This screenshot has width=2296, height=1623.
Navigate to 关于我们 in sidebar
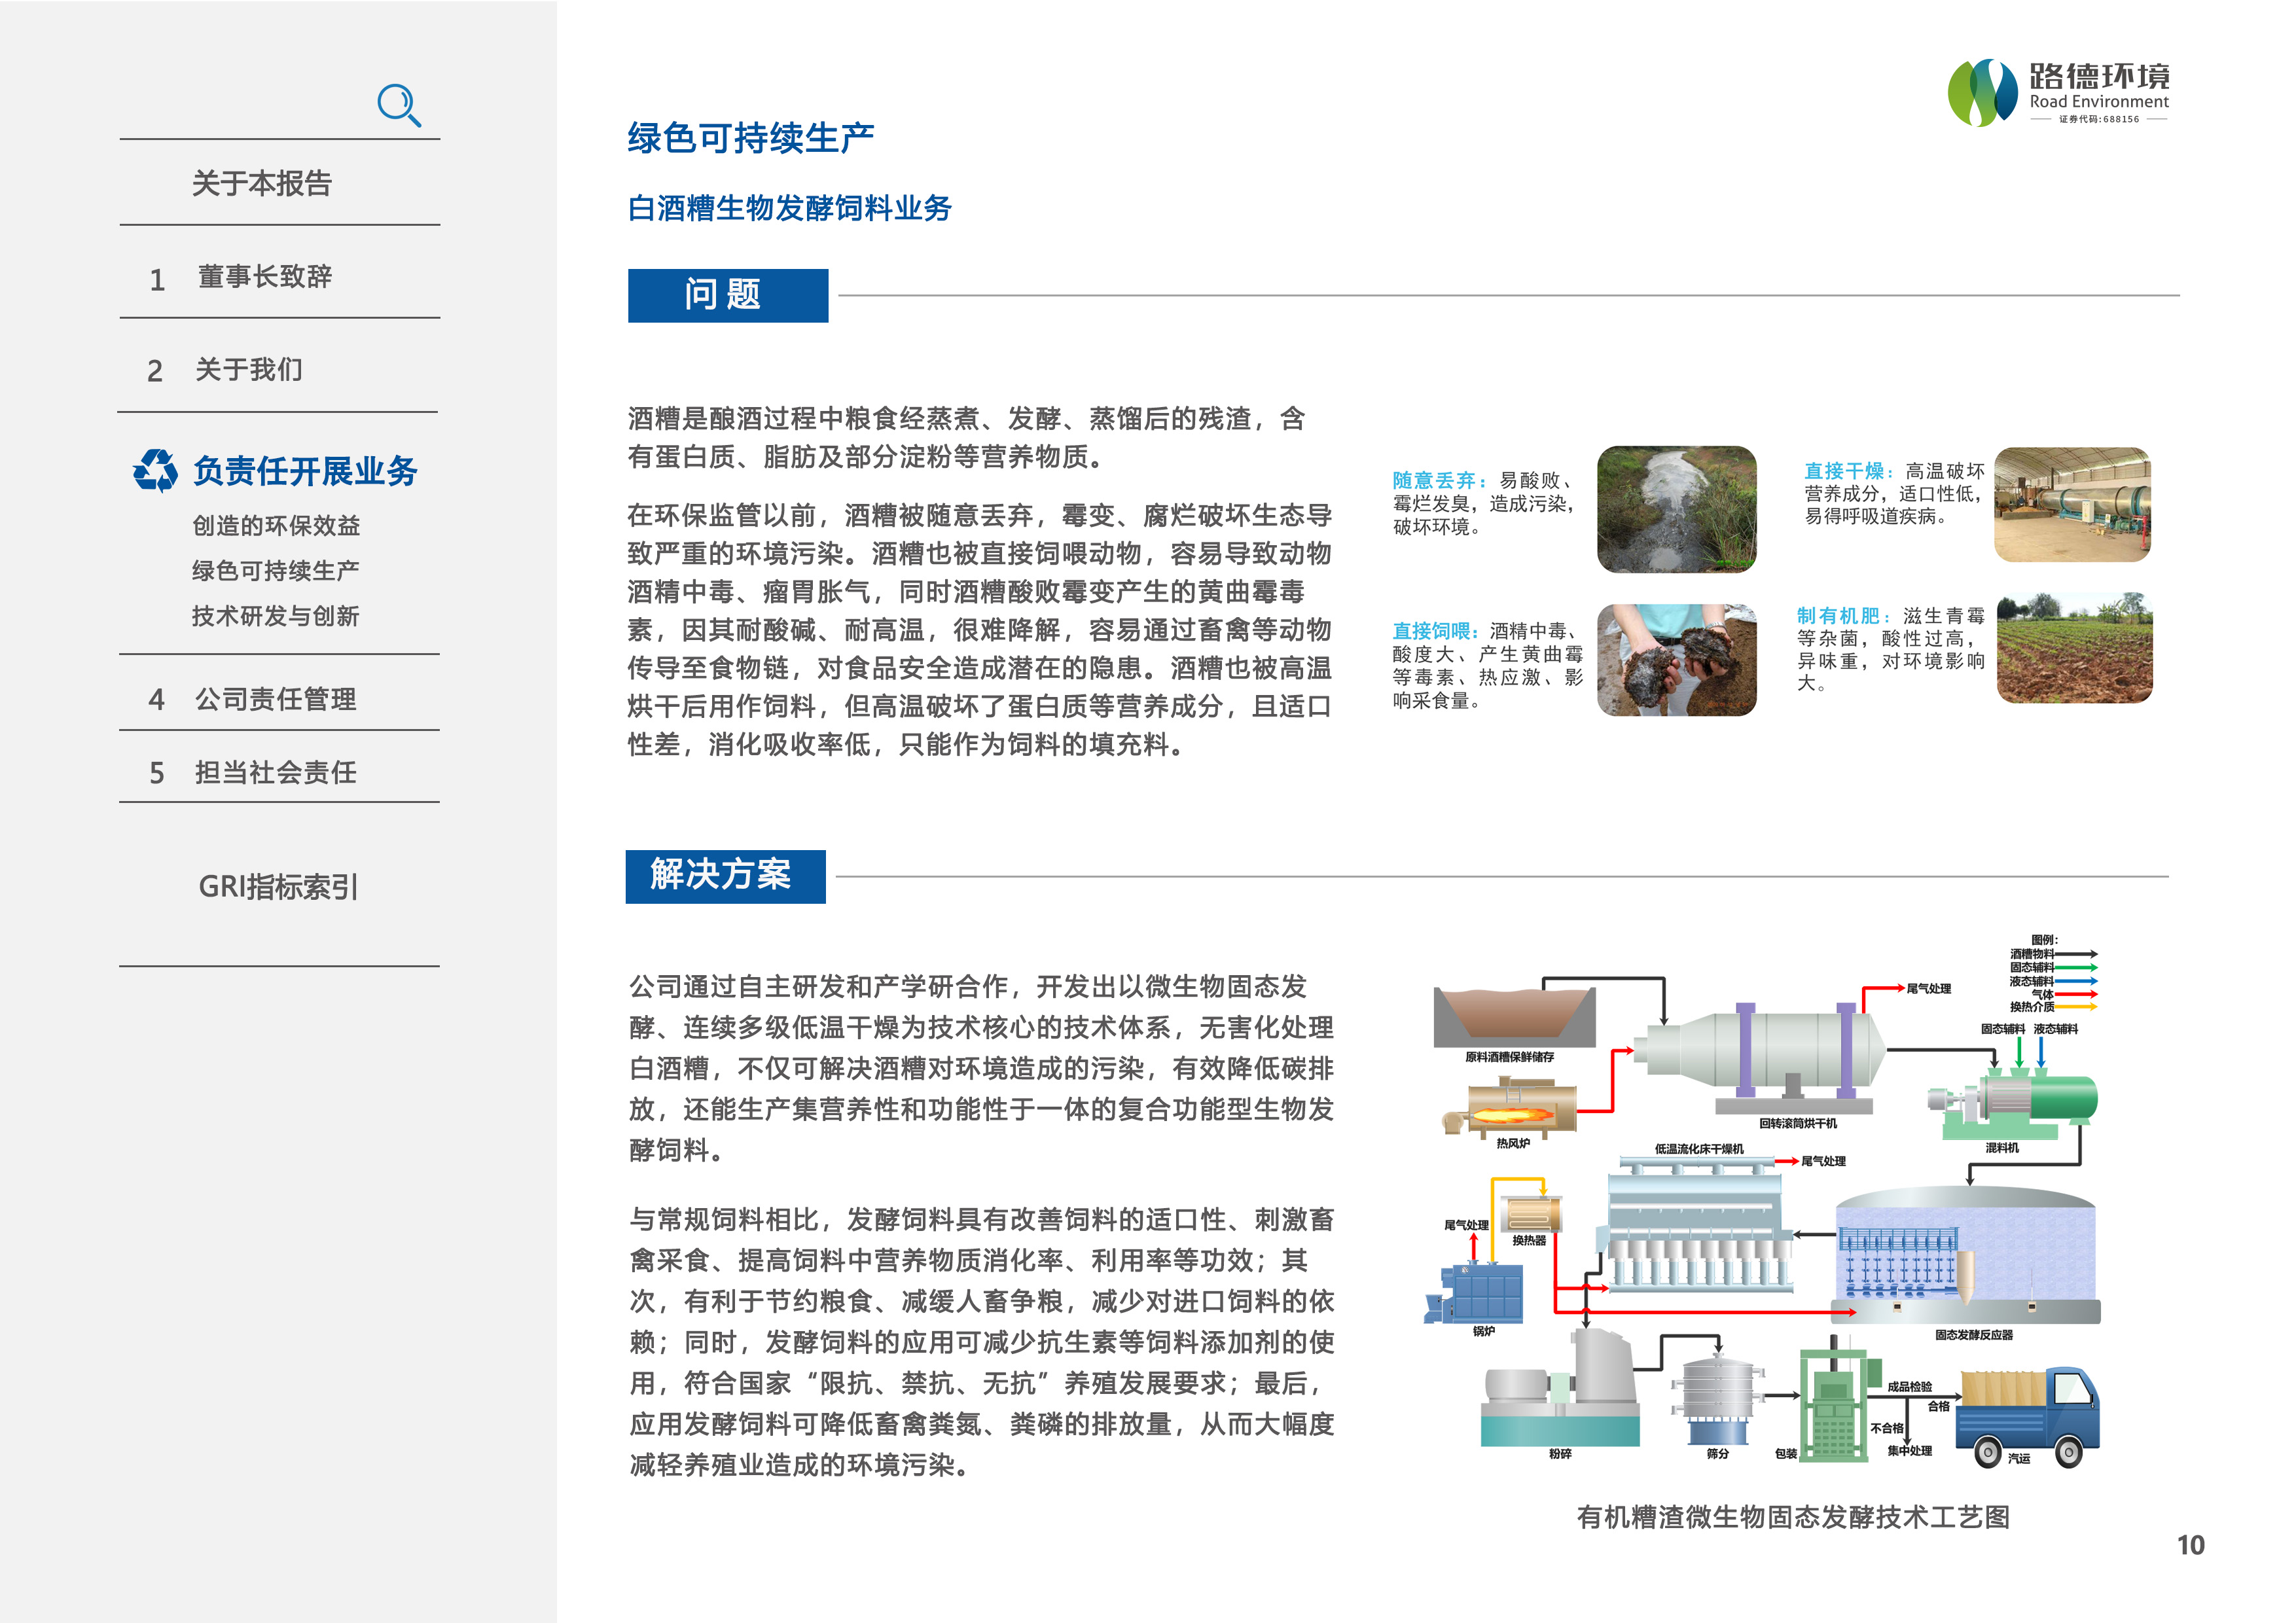[x=249, y=370]
